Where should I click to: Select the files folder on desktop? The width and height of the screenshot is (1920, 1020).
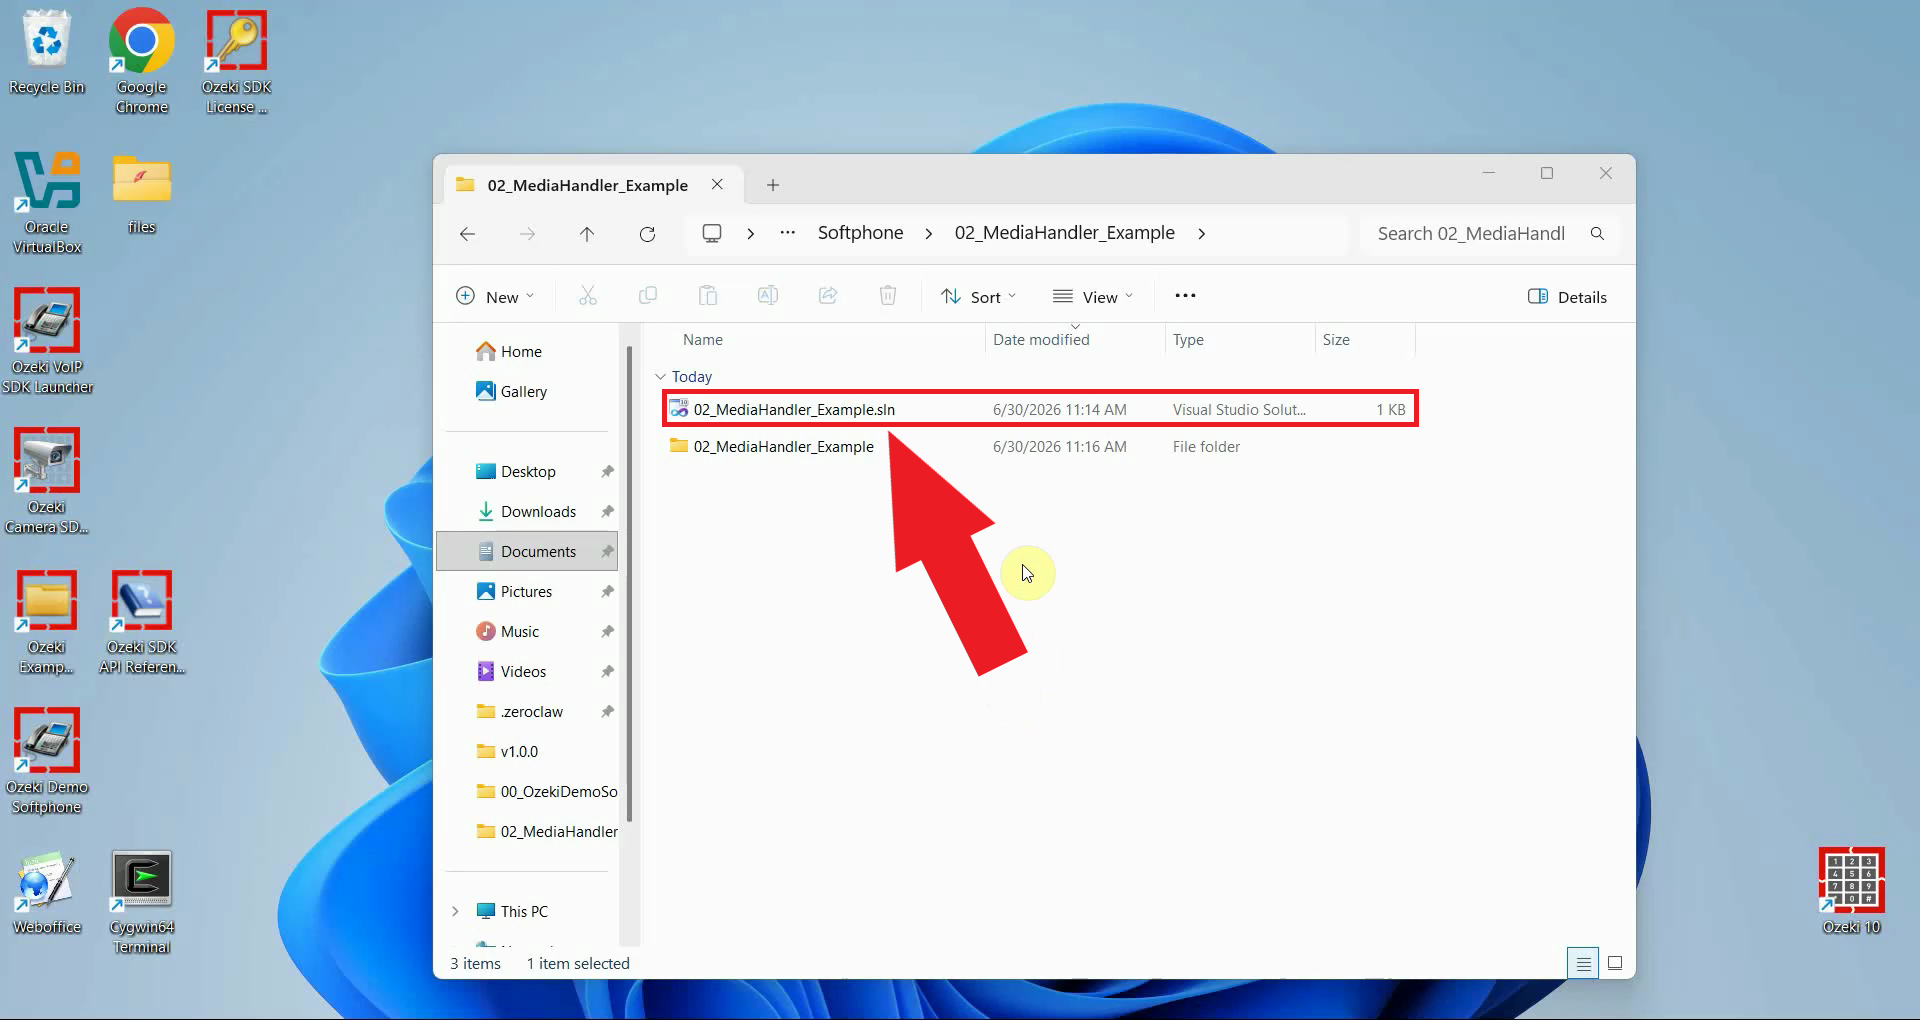tap(142, 194)
